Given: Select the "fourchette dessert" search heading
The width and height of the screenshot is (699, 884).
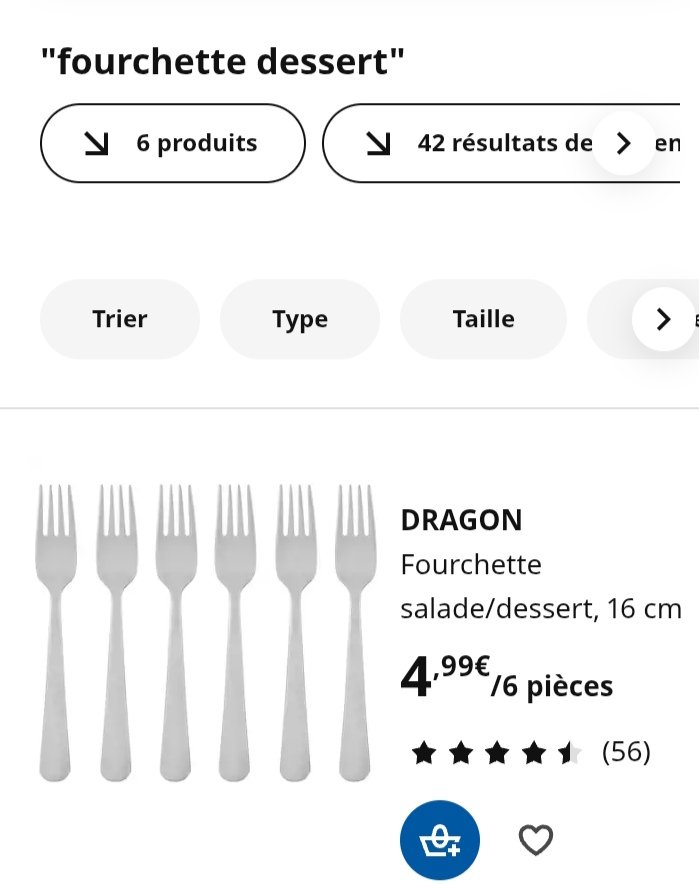Looking at the screenshot, I should click(223, 61).
